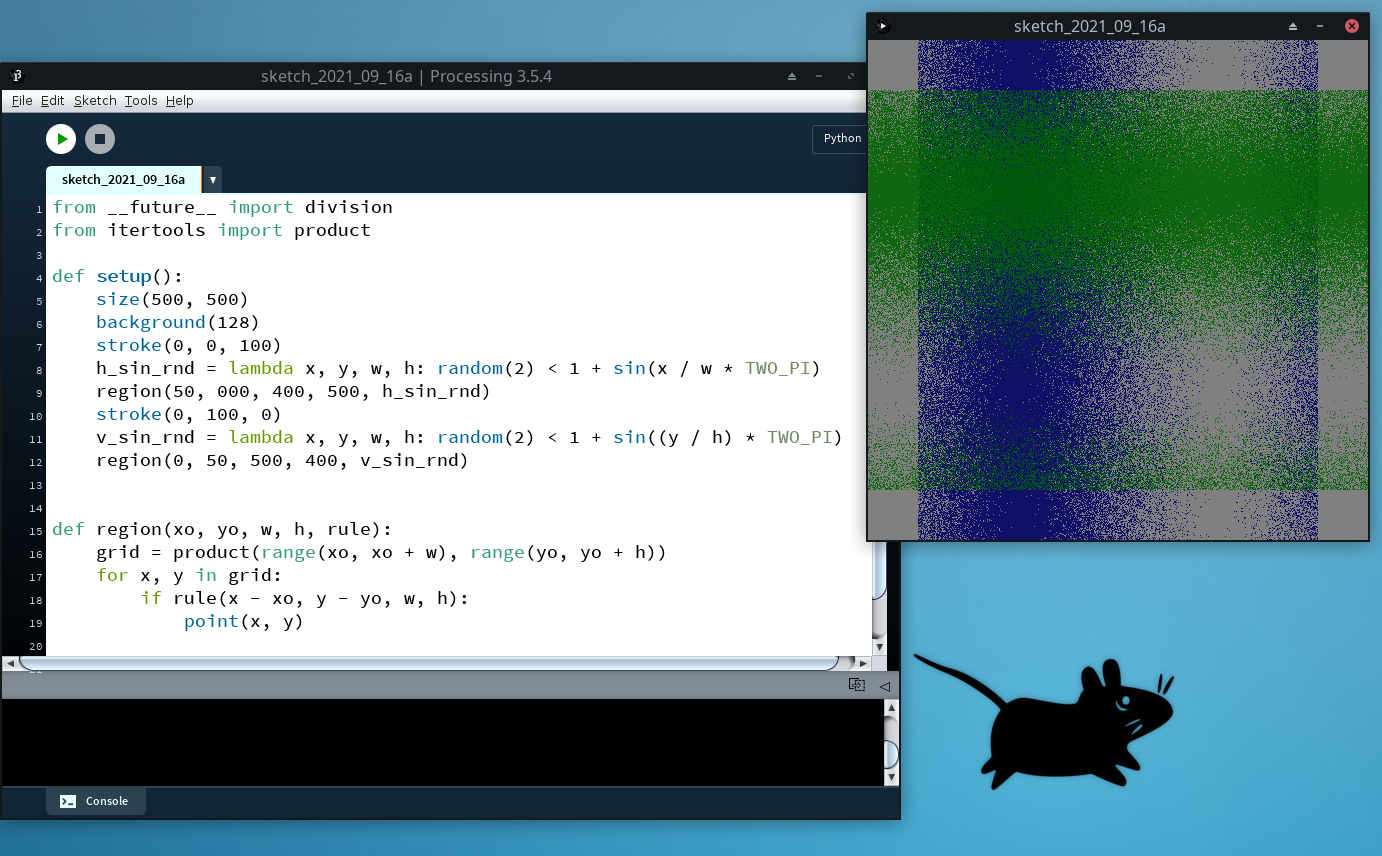Viewport: 1382px width, 856px height.
Task: Shade the Processing window with eject icon
Action: pos(792,76)
